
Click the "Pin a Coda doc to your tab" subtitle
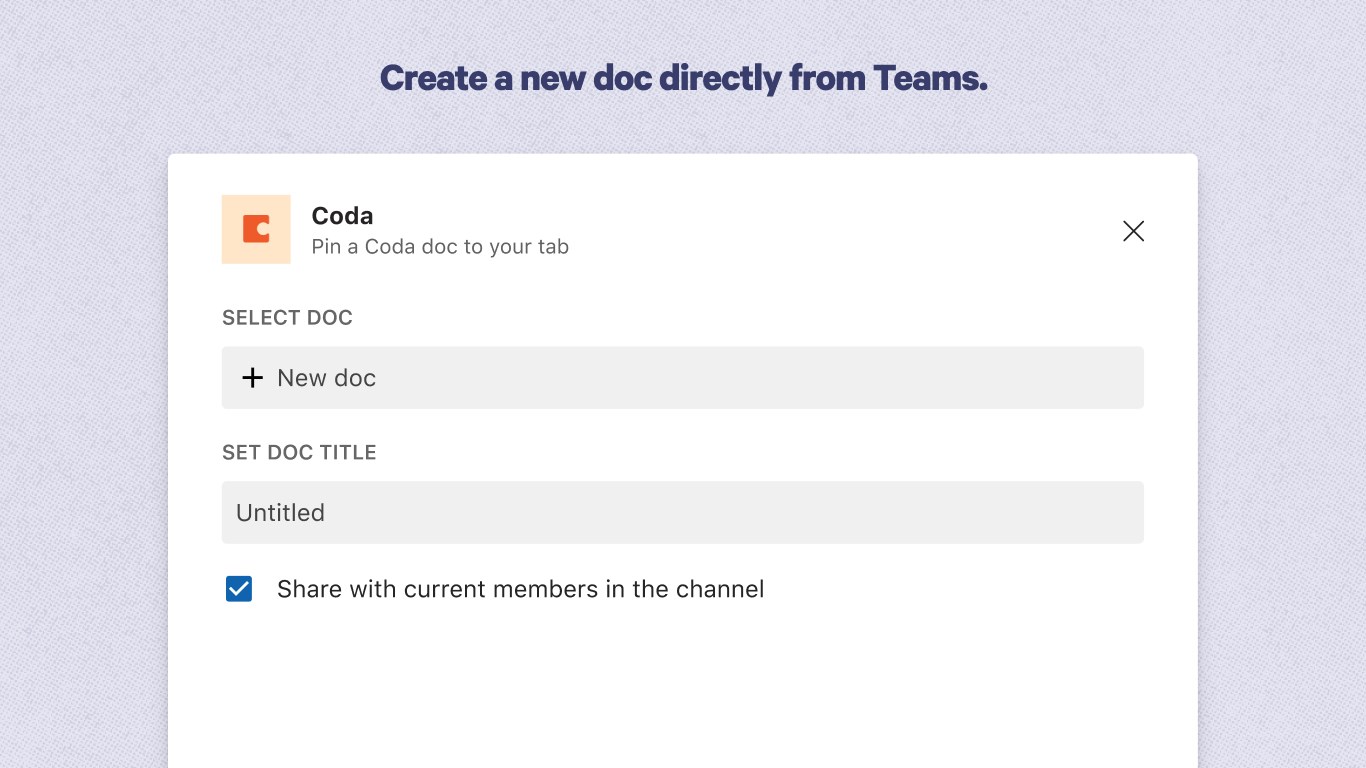pos(440,247)
